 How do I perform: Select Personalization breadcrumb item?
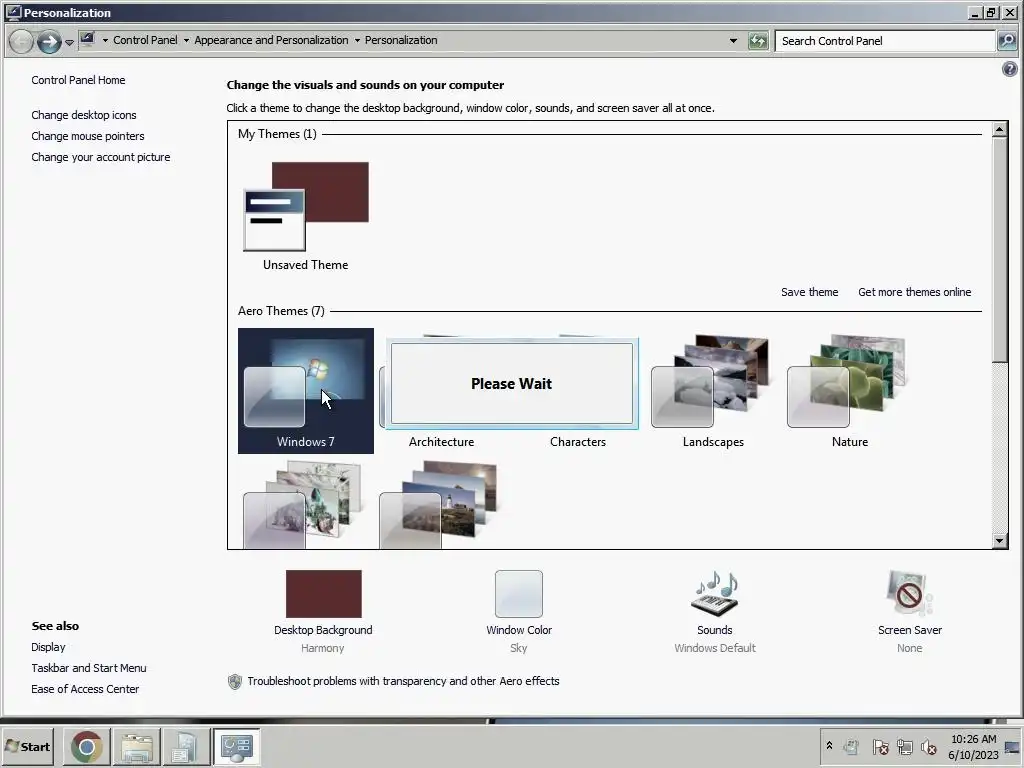(401, 40)
